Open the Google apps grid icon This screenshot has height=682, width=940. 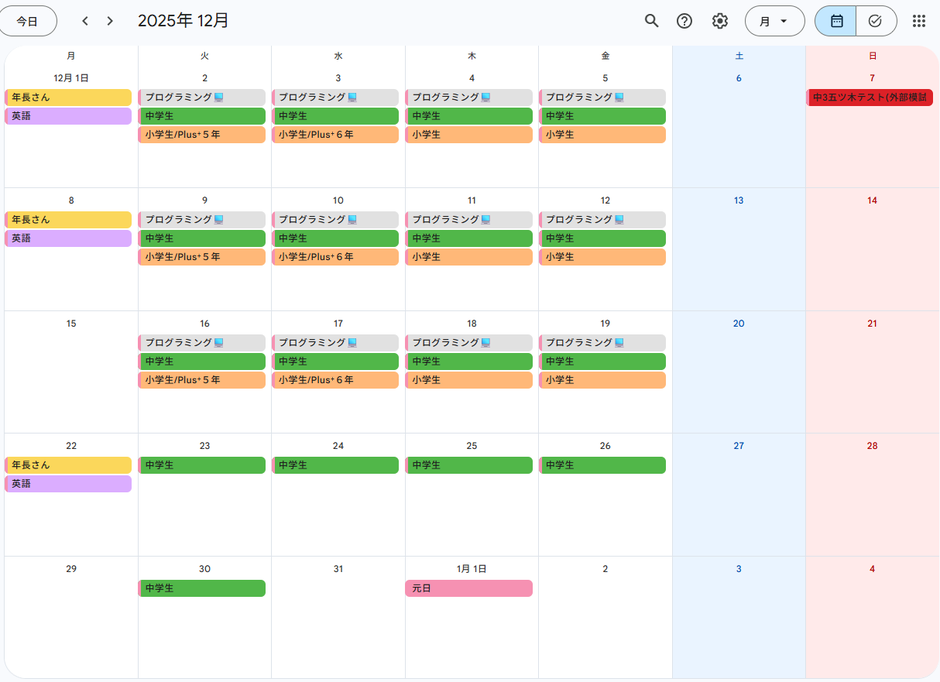pyautogui.click(x=918, y=21)
